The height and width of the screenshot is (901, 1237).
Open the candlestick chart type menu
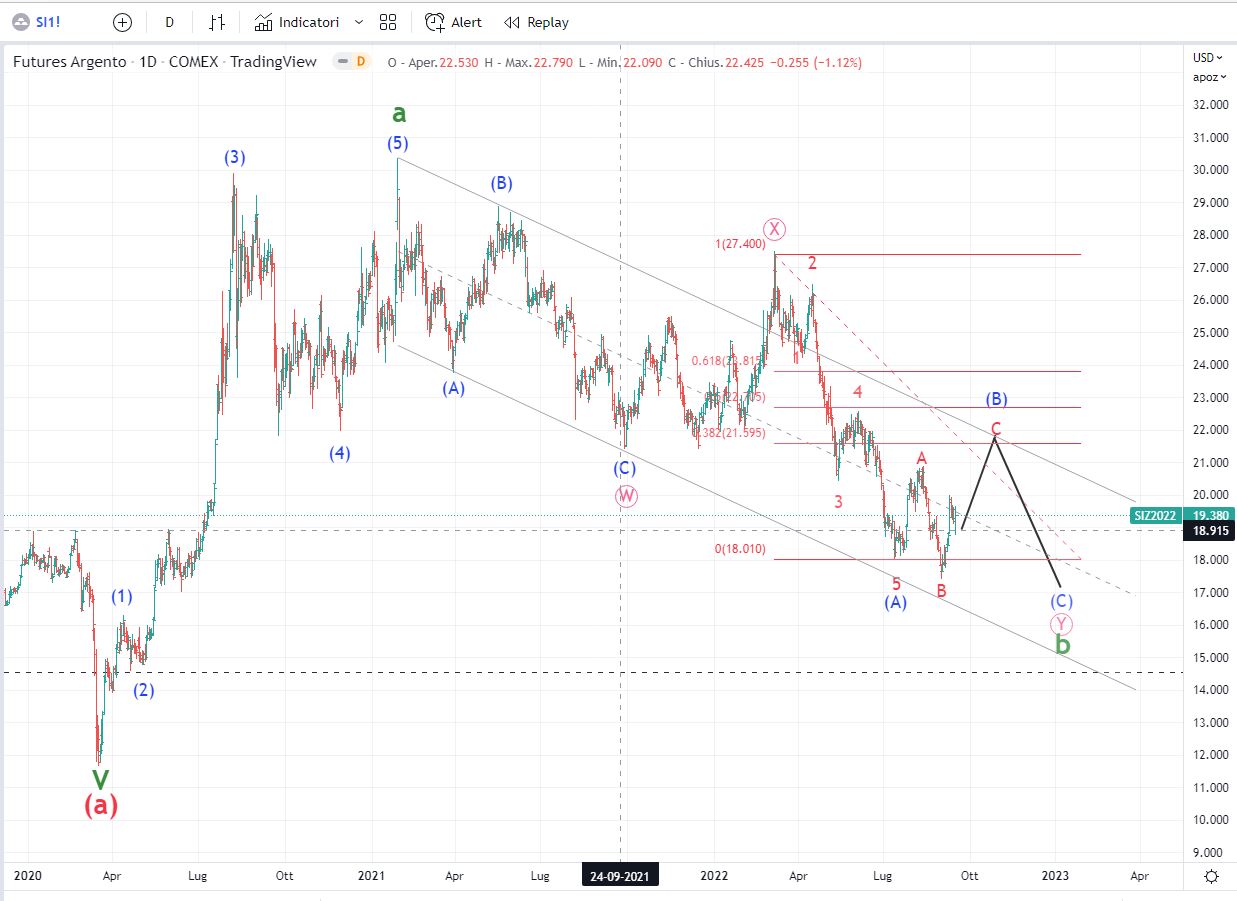(x=217, y=22)
